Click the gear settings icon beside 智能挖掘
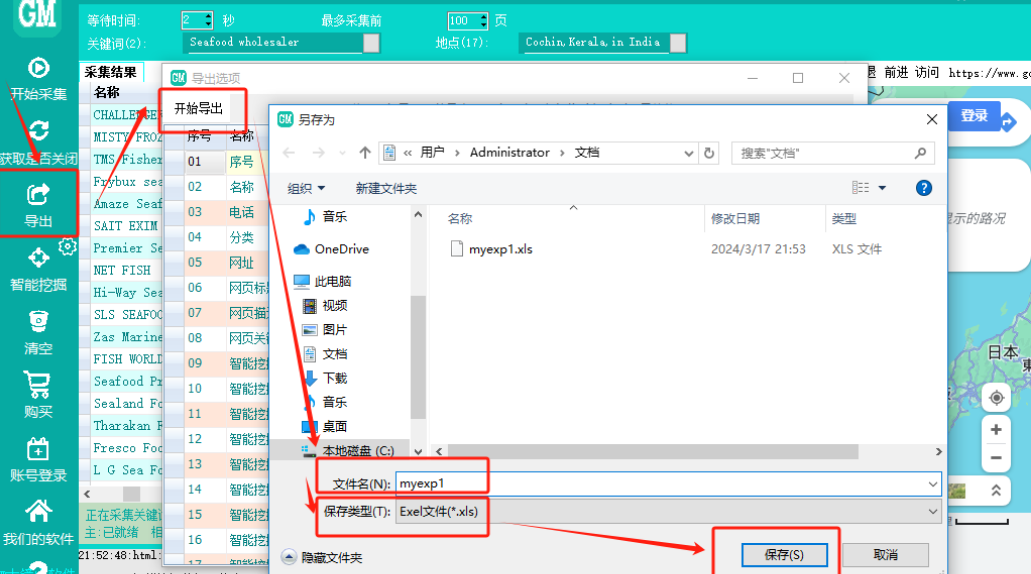Screen dimensions: 1031x574 pyautogui.click(x=67, y=247)
